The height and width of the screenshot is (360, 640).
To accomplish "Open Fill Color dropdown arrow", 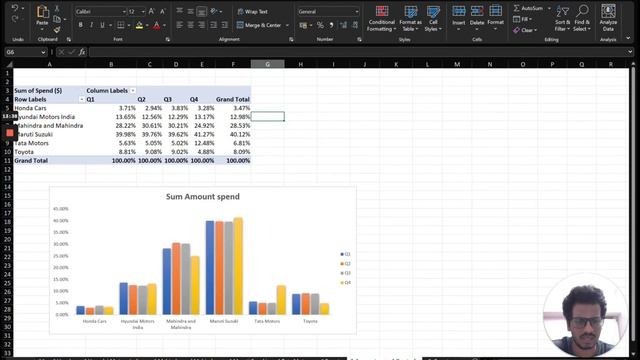I will (147, 26).
